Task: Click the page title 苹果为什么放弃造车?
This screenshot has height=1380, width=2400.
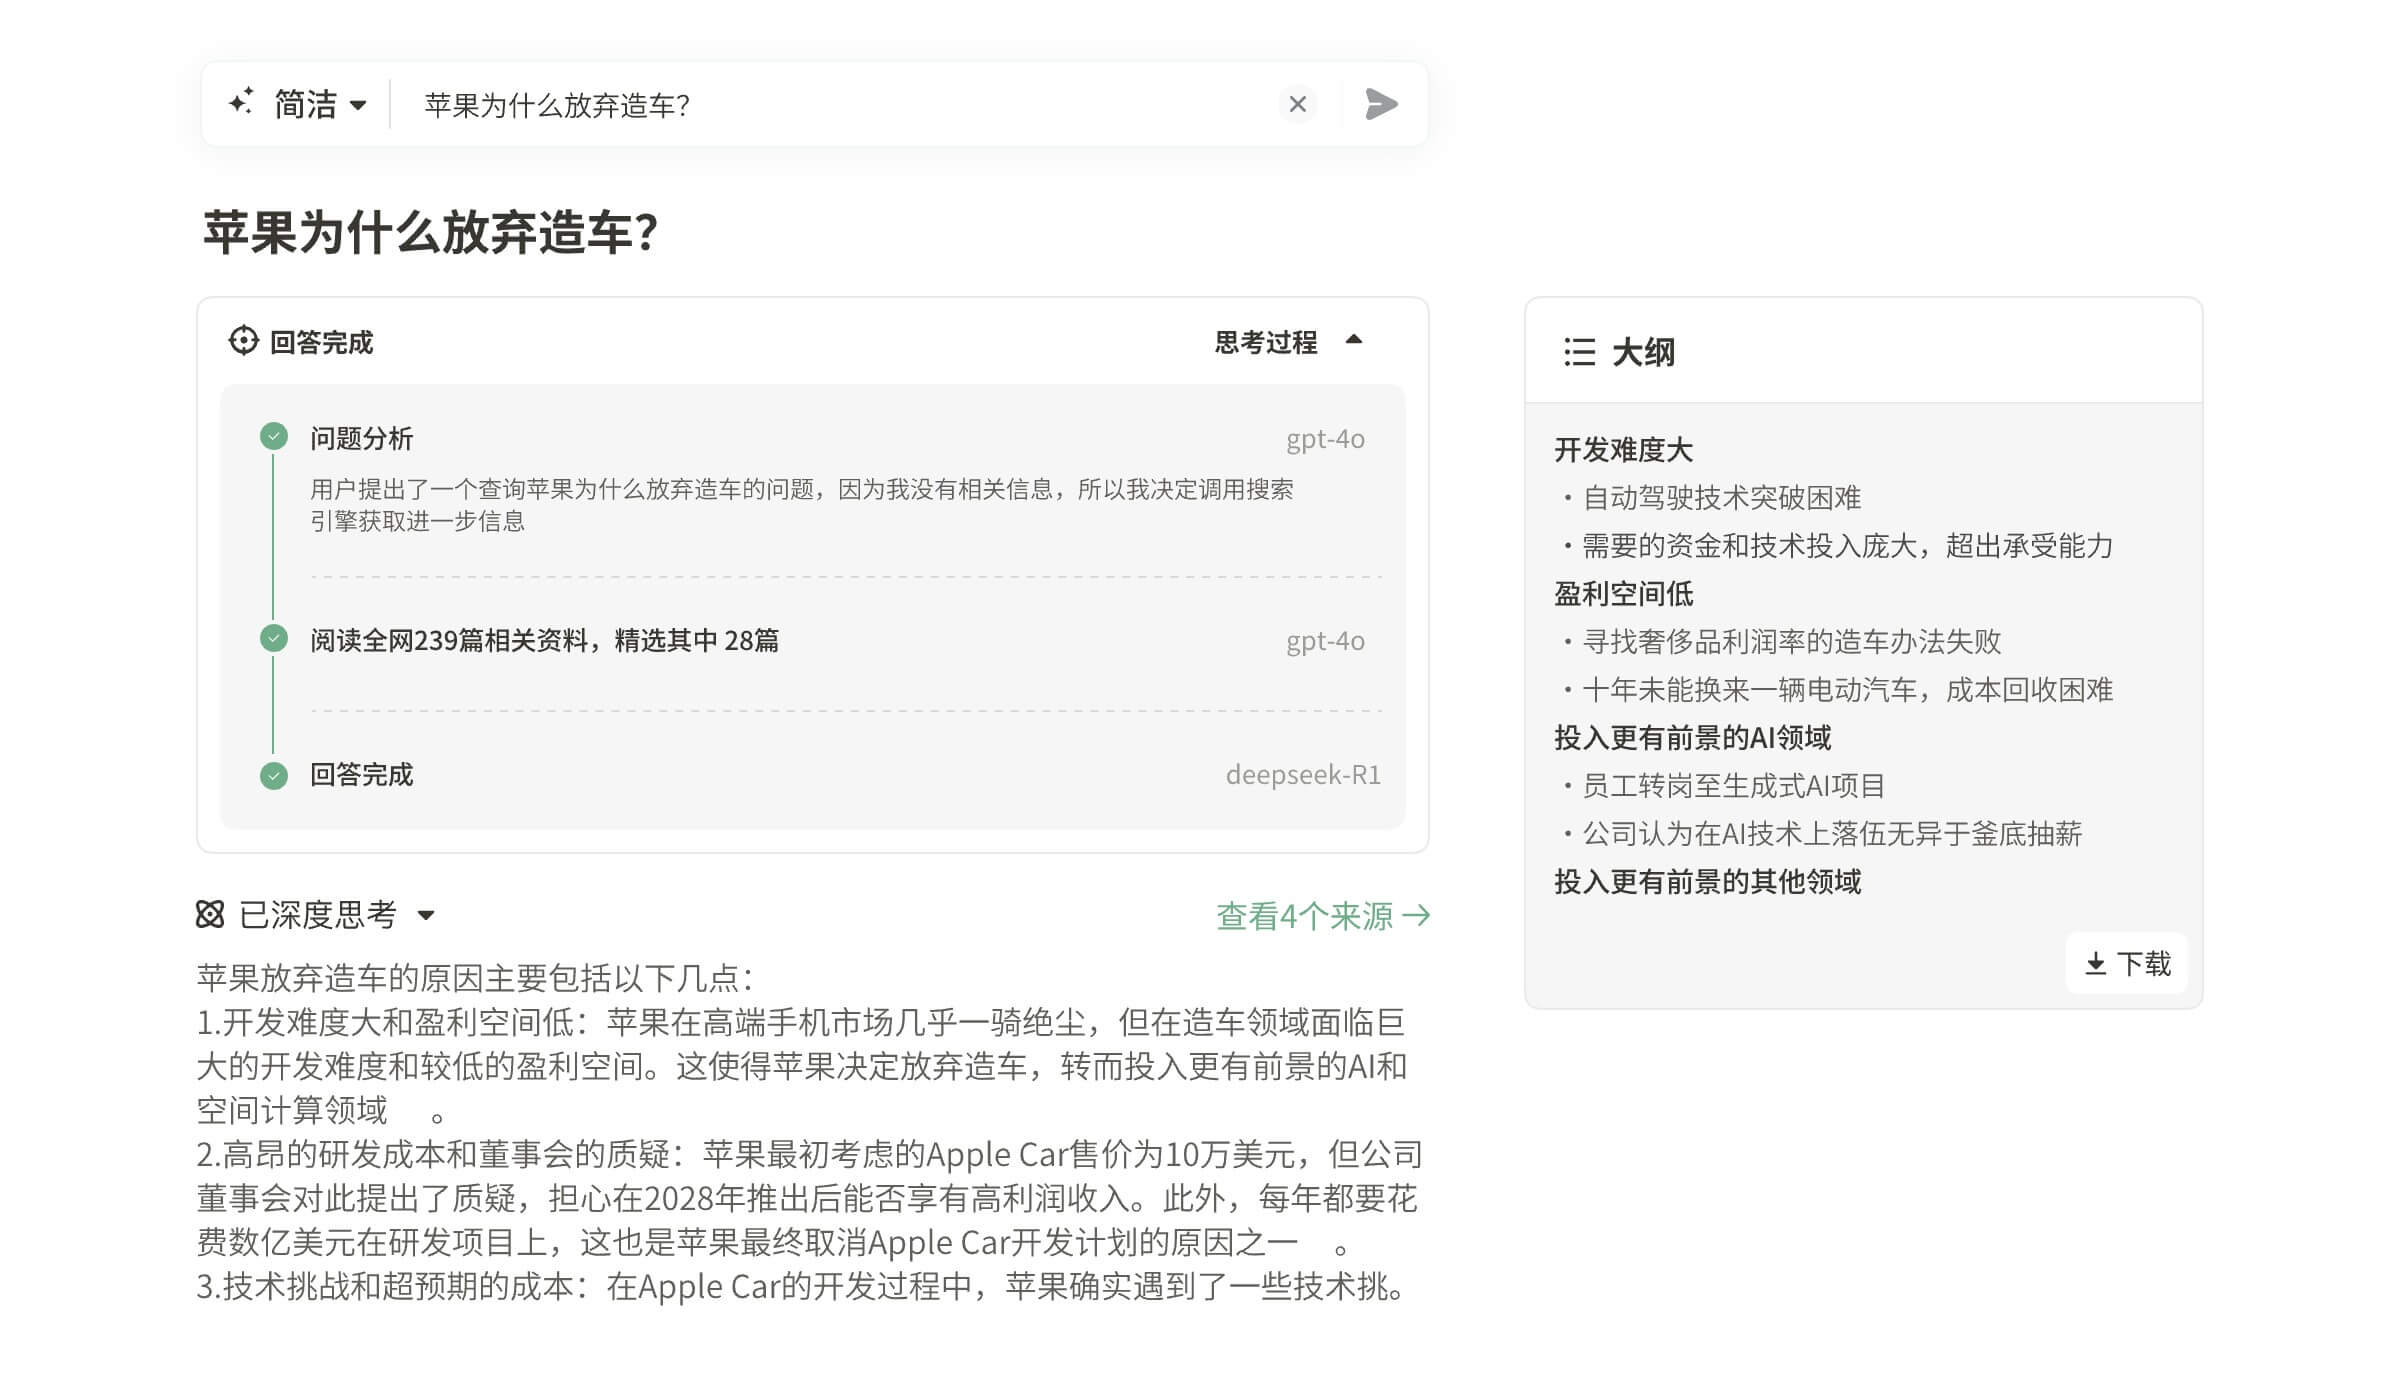Action: click(430, 232)
